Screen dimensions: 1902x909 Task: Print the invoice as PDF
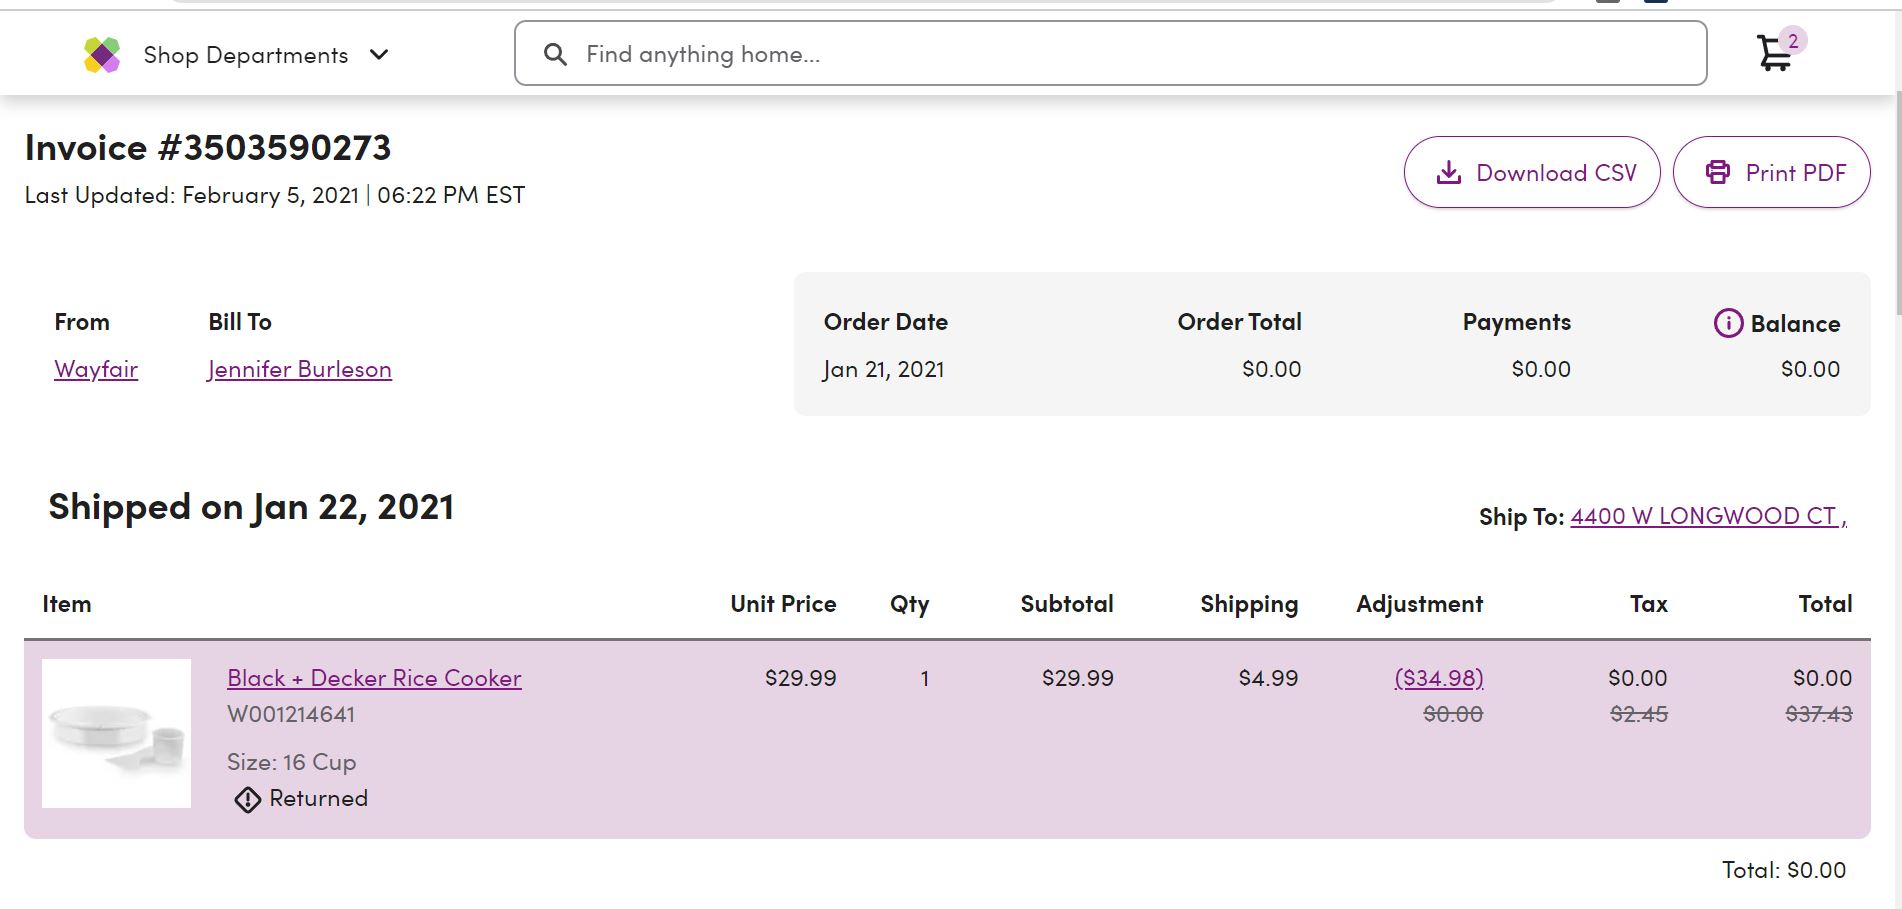(x=1771, y=172)
